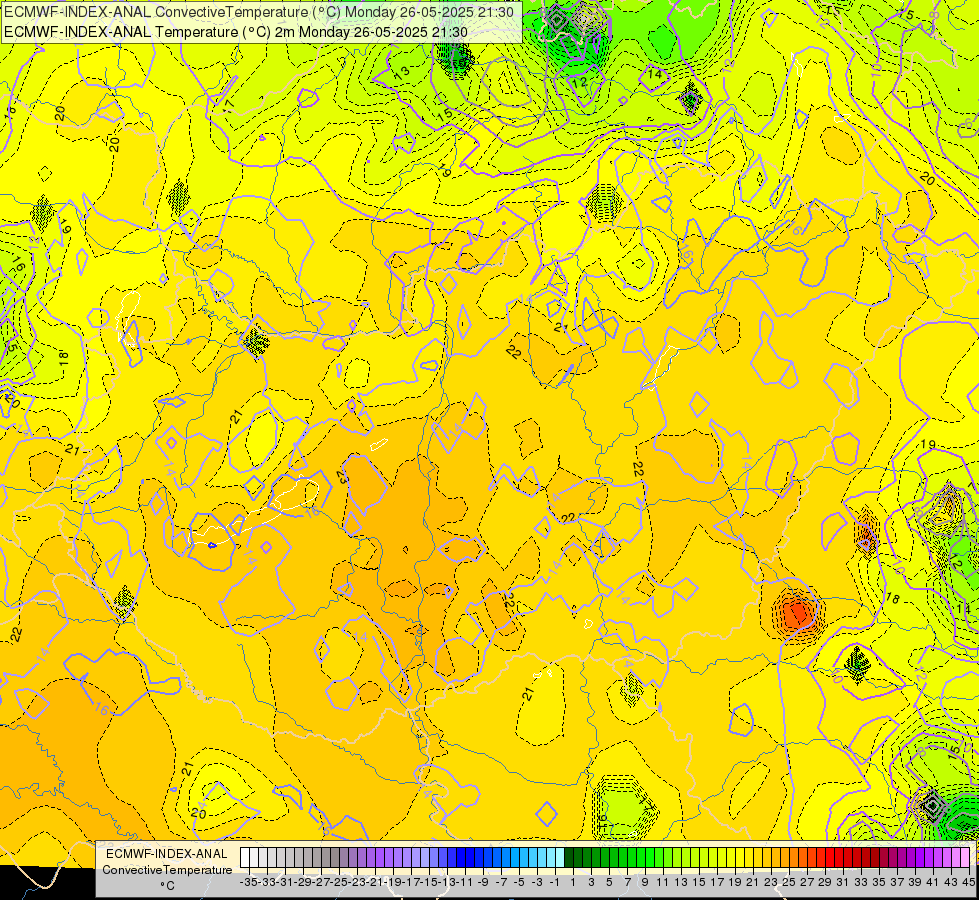Click the 39 value on the legend scale

(x=915, y=883)
